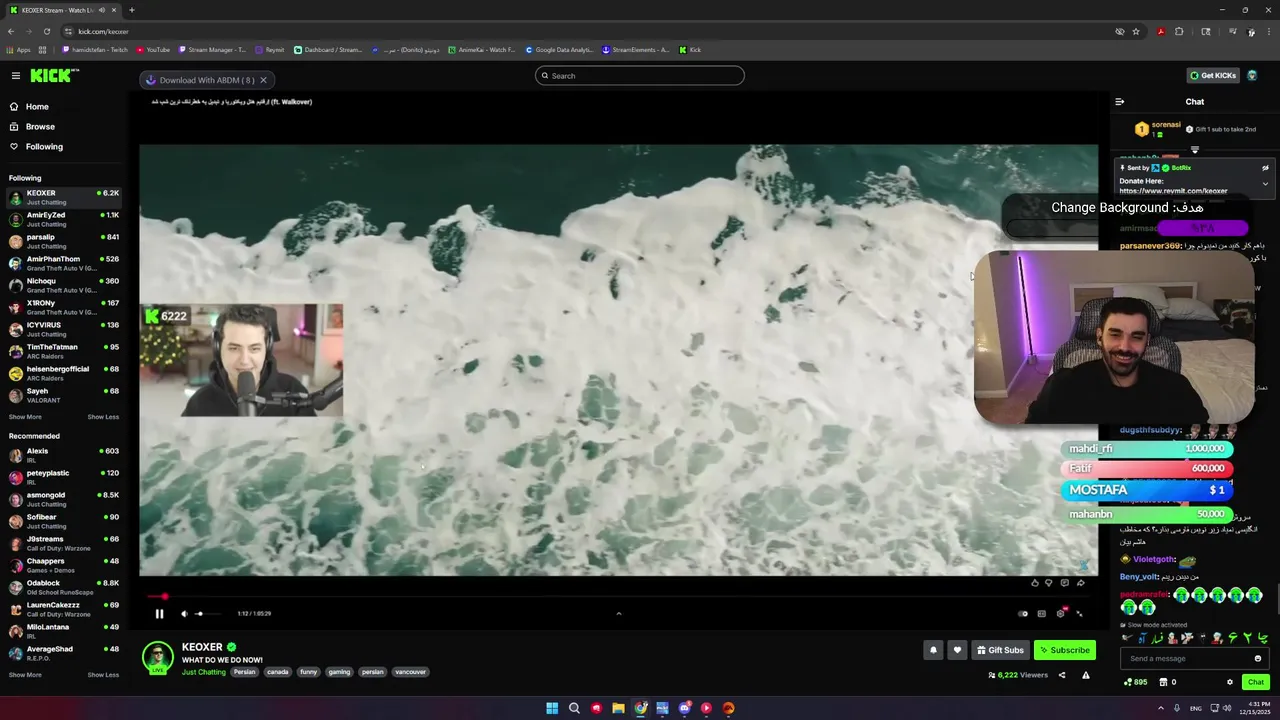Image resolution: width=1280 pixels, height=720 pixels.
Task: Open Windows taskbar search
Action: [574, 708]
